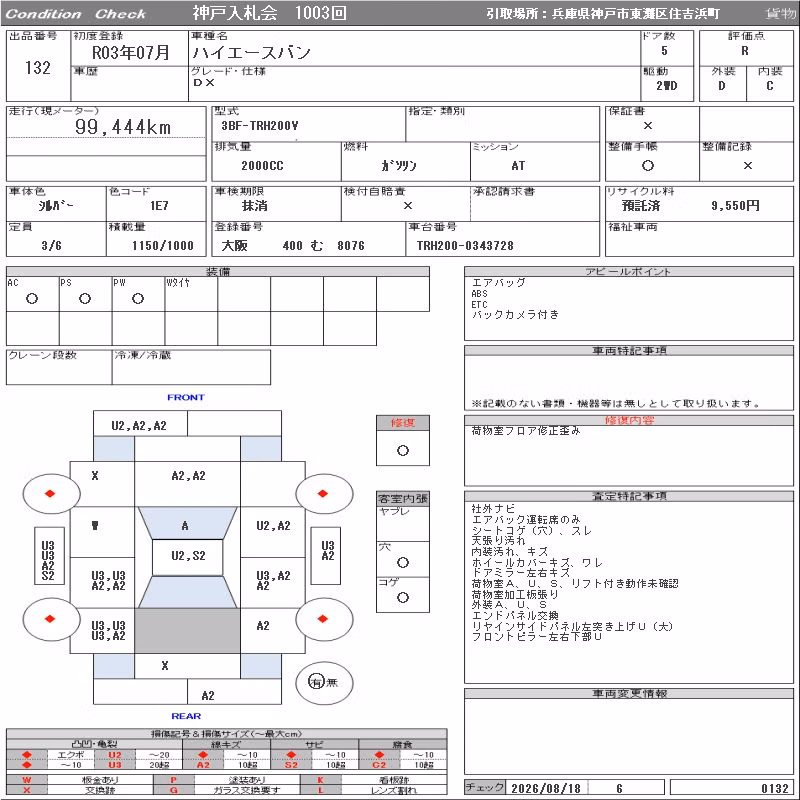Click the spare tire 有/無 indicator circle

[324, 682]
